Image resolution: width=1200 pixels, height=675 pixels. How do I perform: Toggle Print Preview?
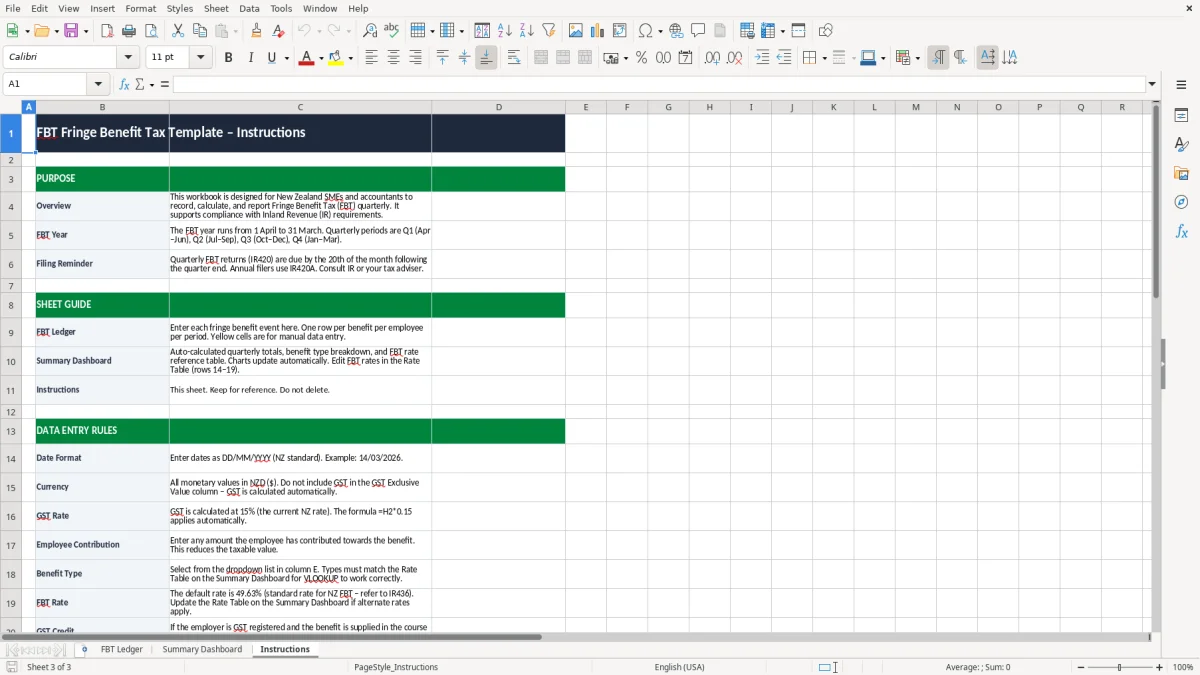coord(150,31)
